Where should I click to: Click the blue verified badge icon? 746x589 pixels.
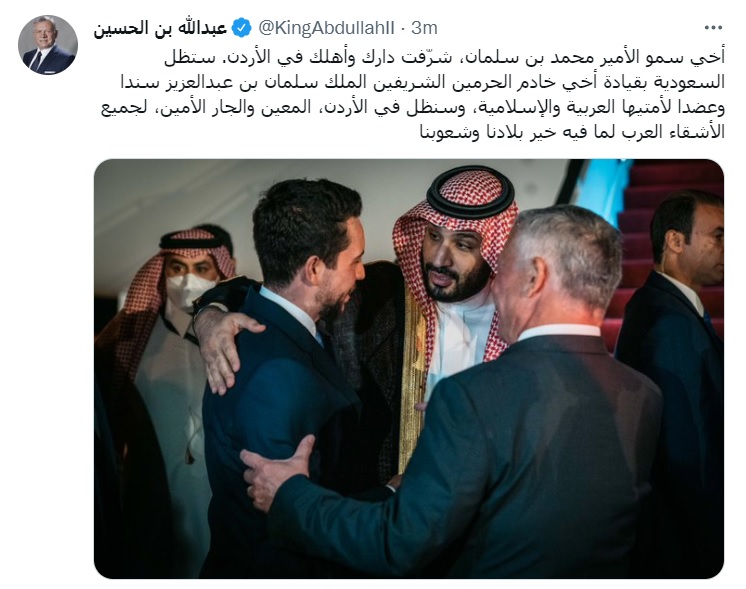[242, 28]
